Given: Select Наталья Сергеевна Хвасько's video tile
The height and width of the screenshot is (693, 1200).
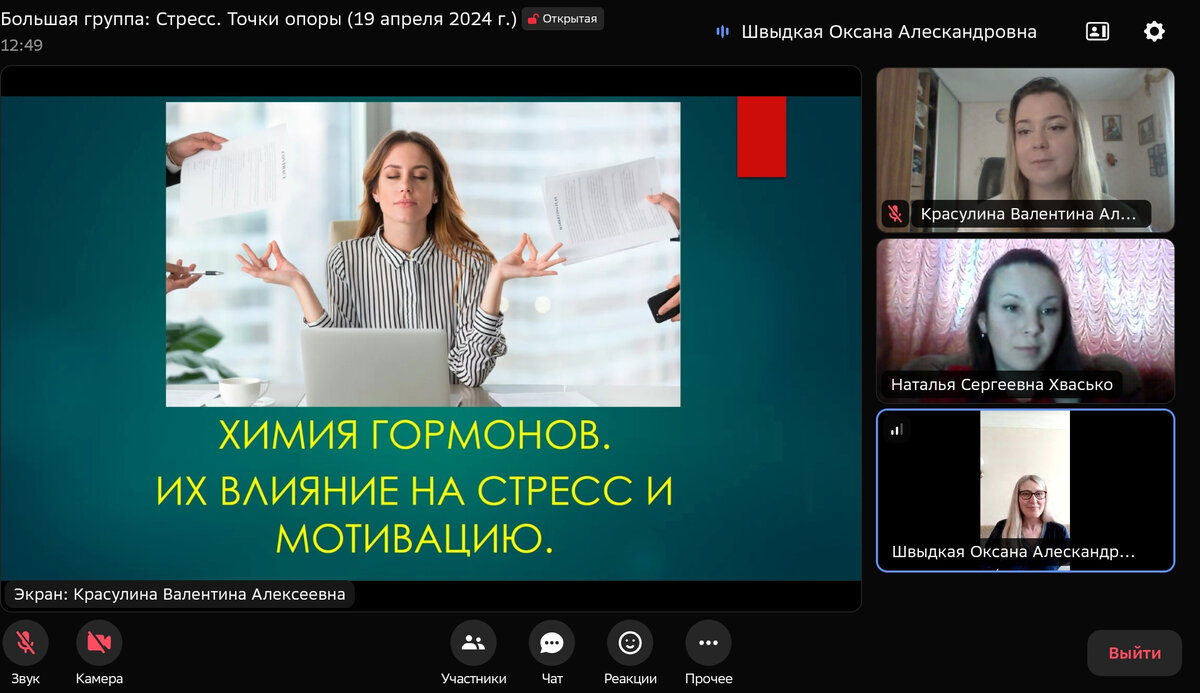Looking at the screenshot, I should tap(1026, 320).
